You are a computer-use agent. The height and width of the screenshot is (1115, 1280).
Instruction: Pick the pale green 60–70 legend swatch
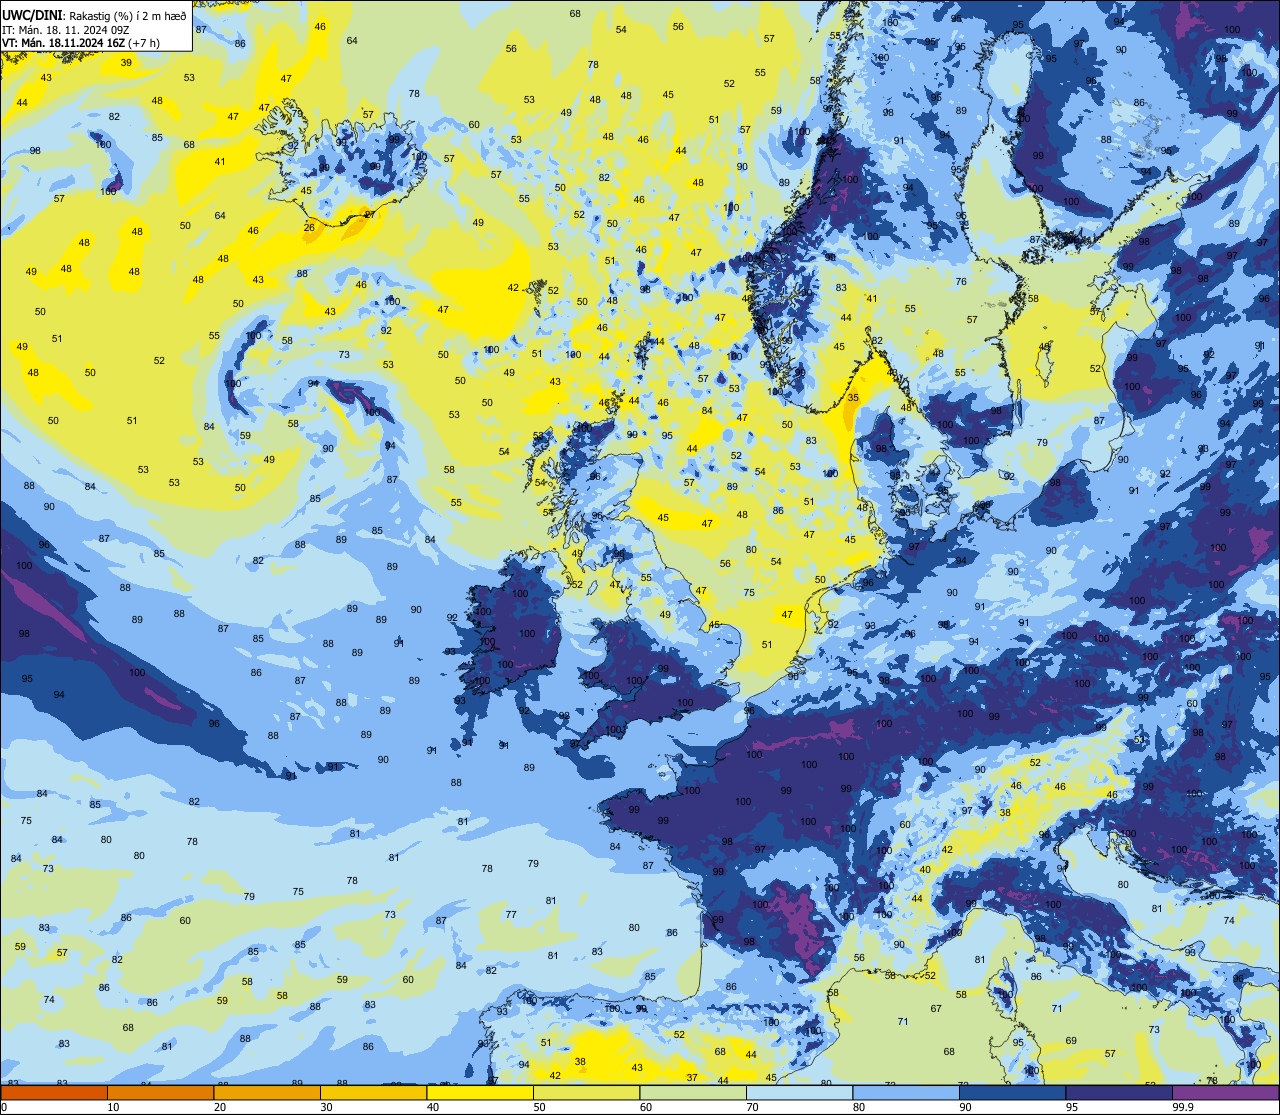click(693, 1092)
